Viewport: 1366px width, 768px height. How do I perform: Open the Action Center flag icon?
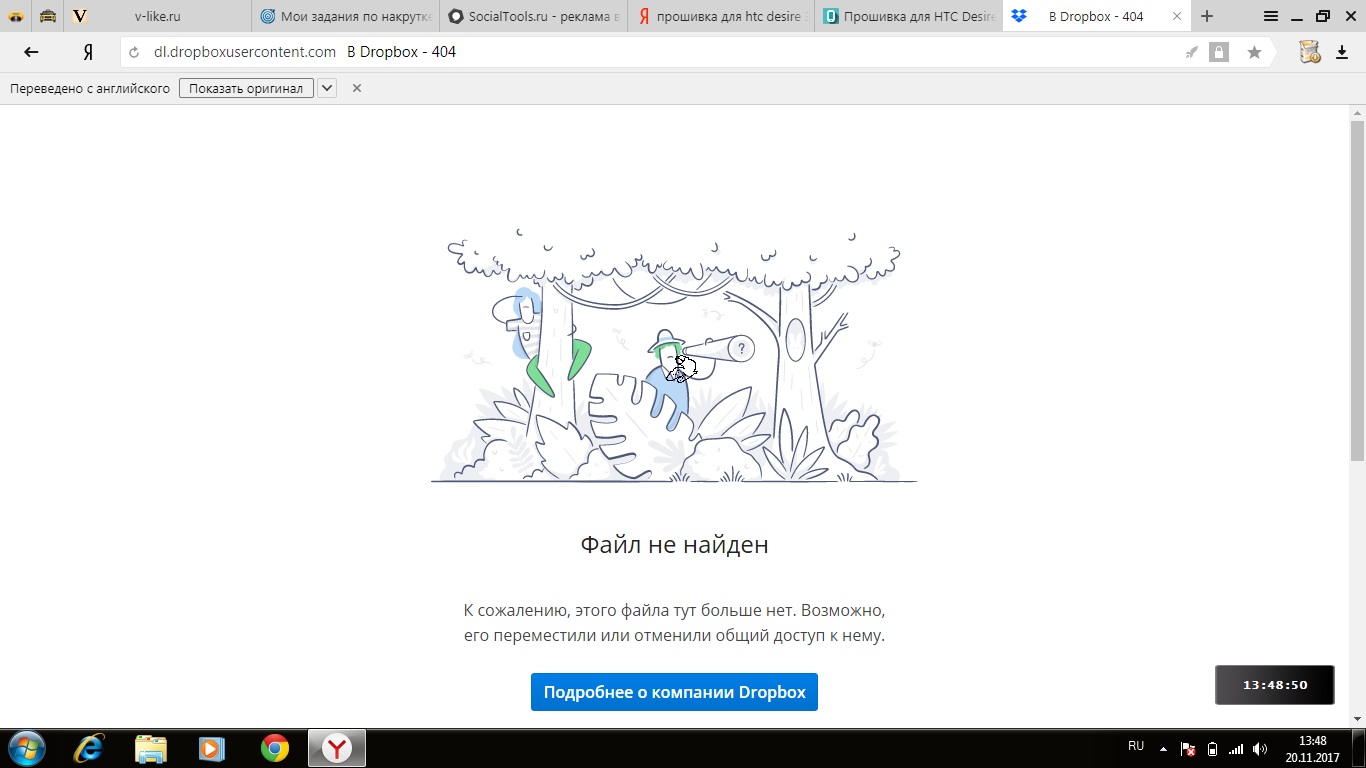point(1188,748)
